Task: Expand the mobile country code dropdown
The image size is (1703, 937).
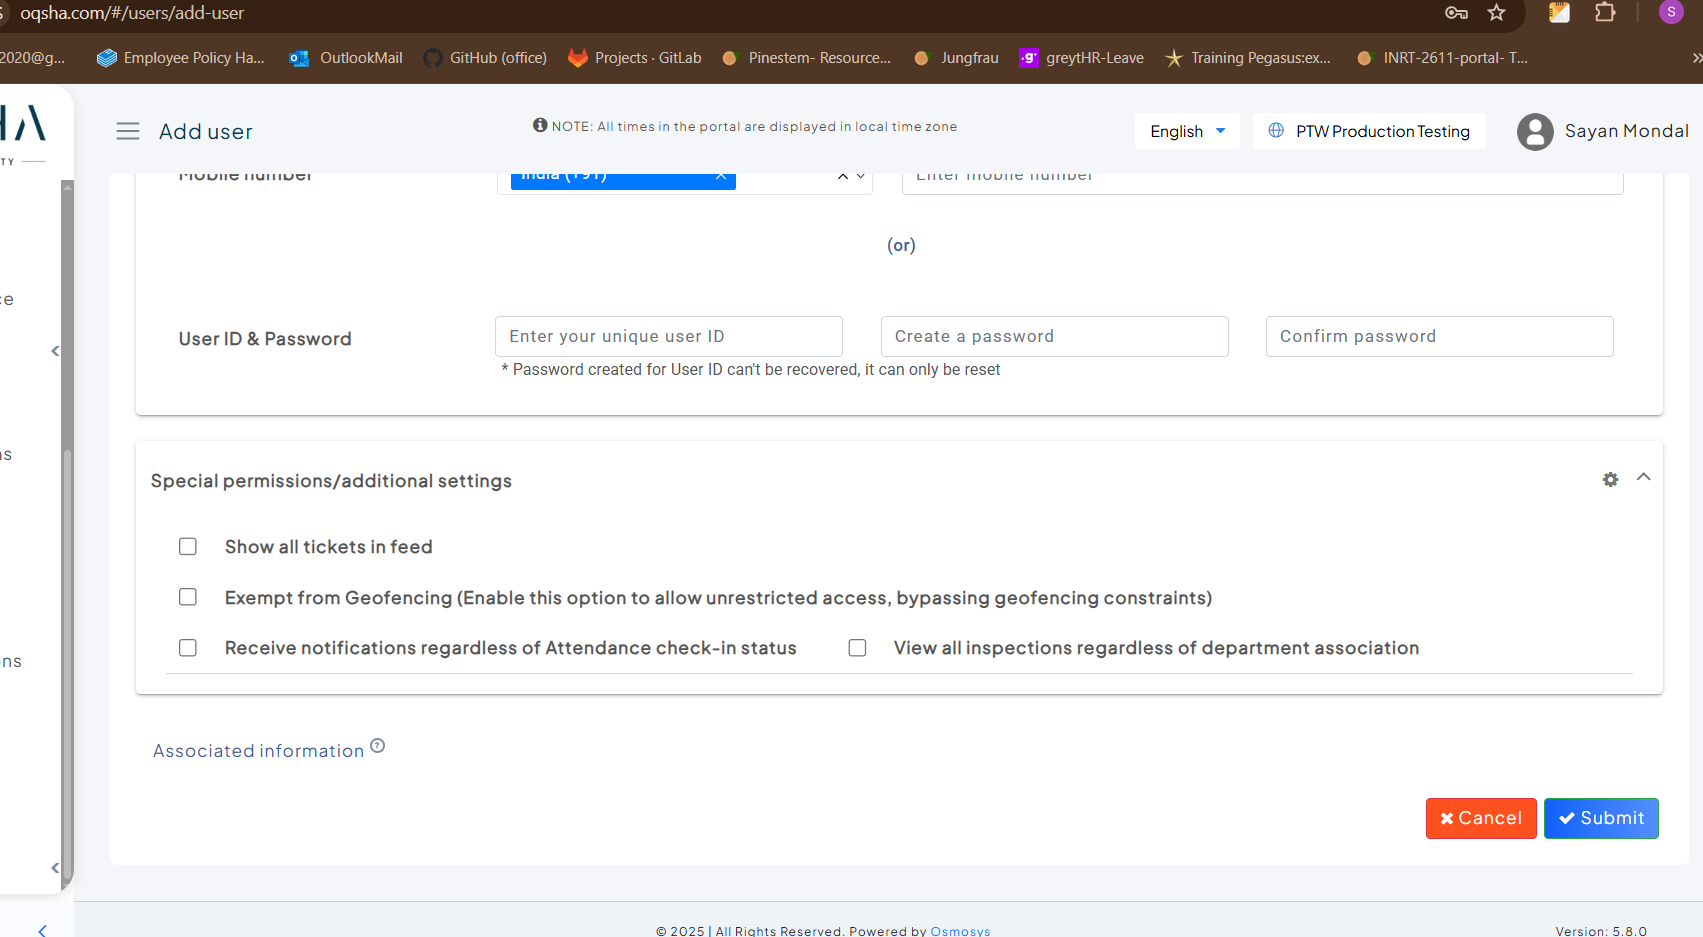Action: click(x=860, y=177)
